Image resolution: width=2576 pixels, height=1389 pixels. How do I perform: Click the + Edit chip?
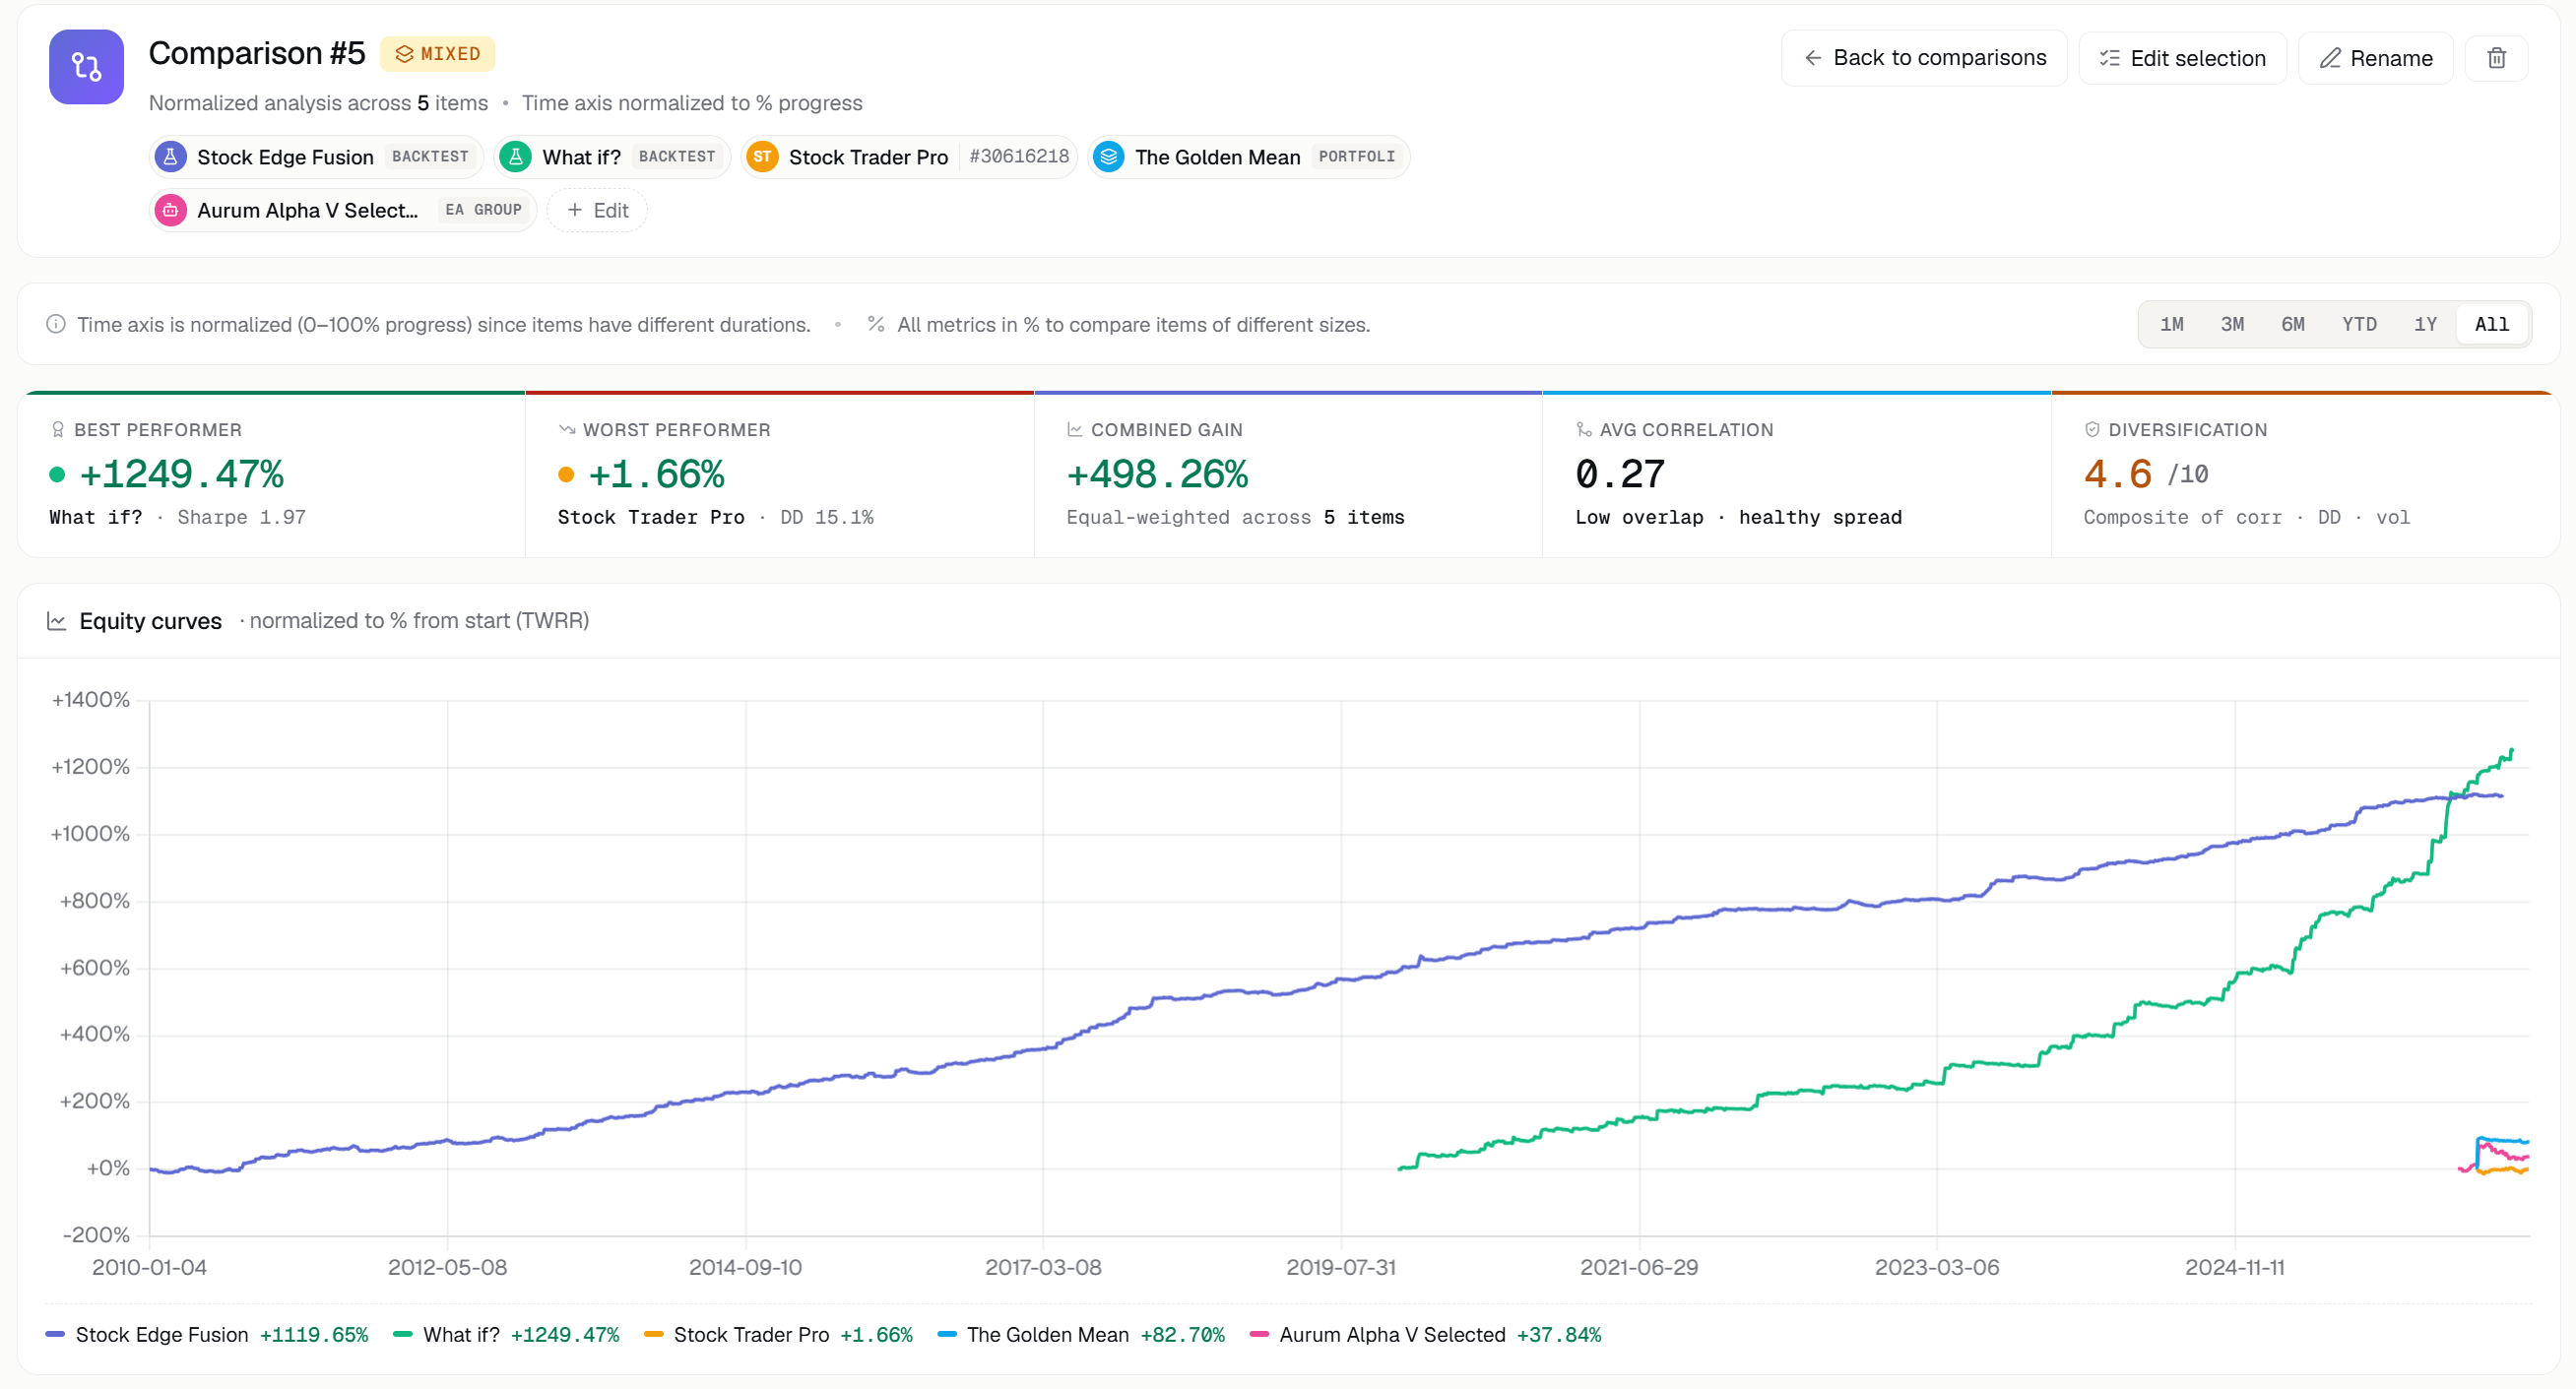(x=597, y=210)
